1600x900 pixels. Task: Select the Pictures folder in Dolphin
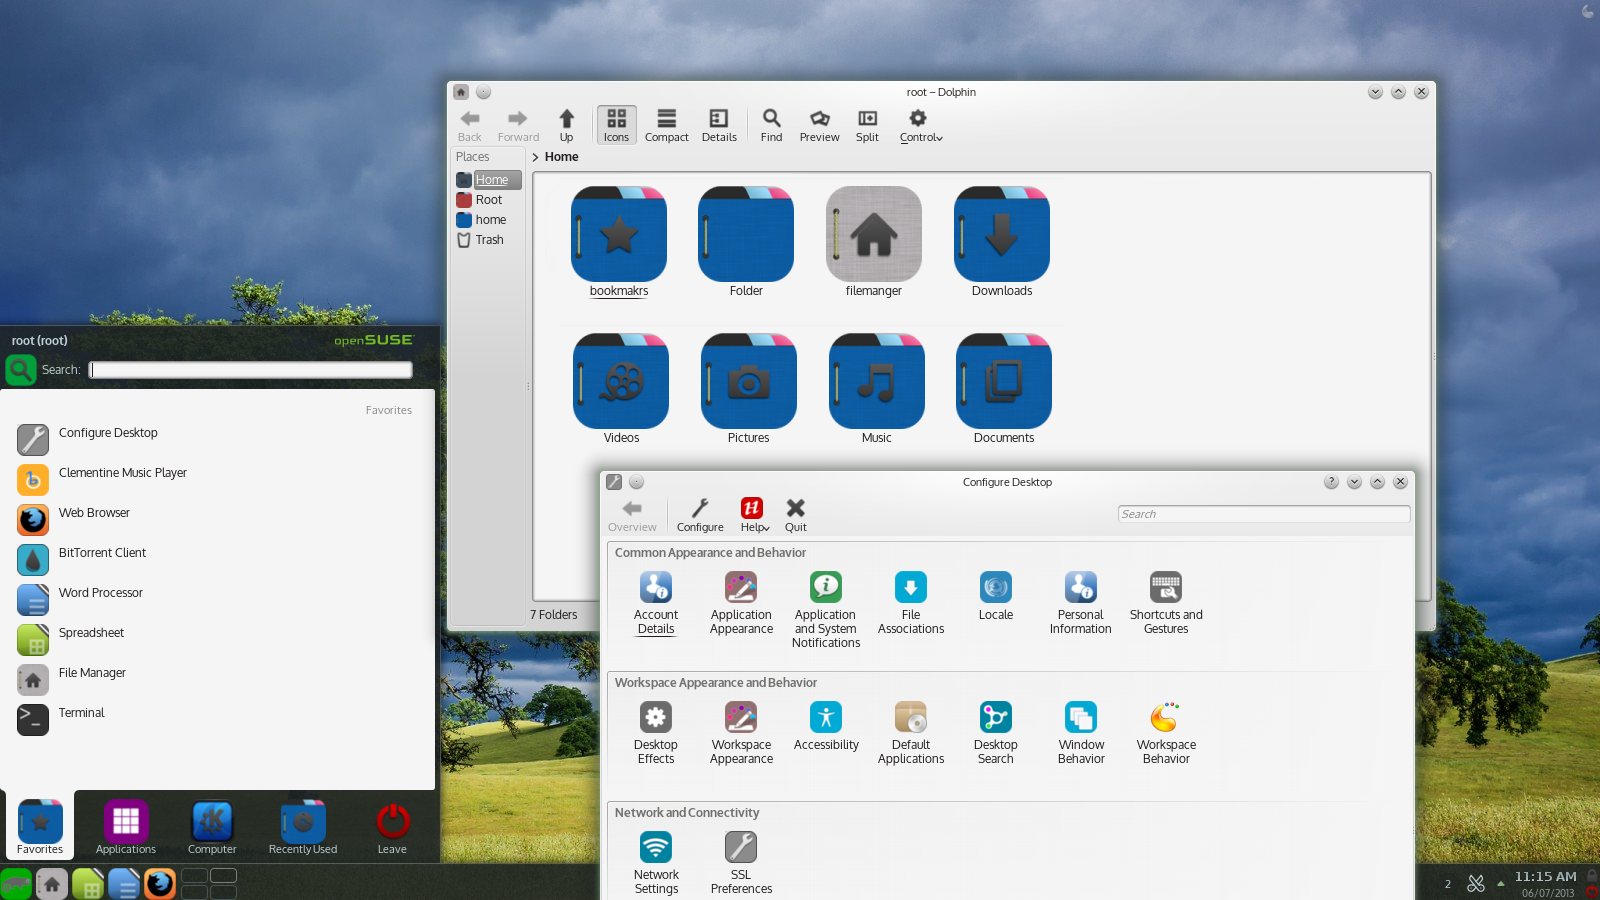tap(749, 389)
